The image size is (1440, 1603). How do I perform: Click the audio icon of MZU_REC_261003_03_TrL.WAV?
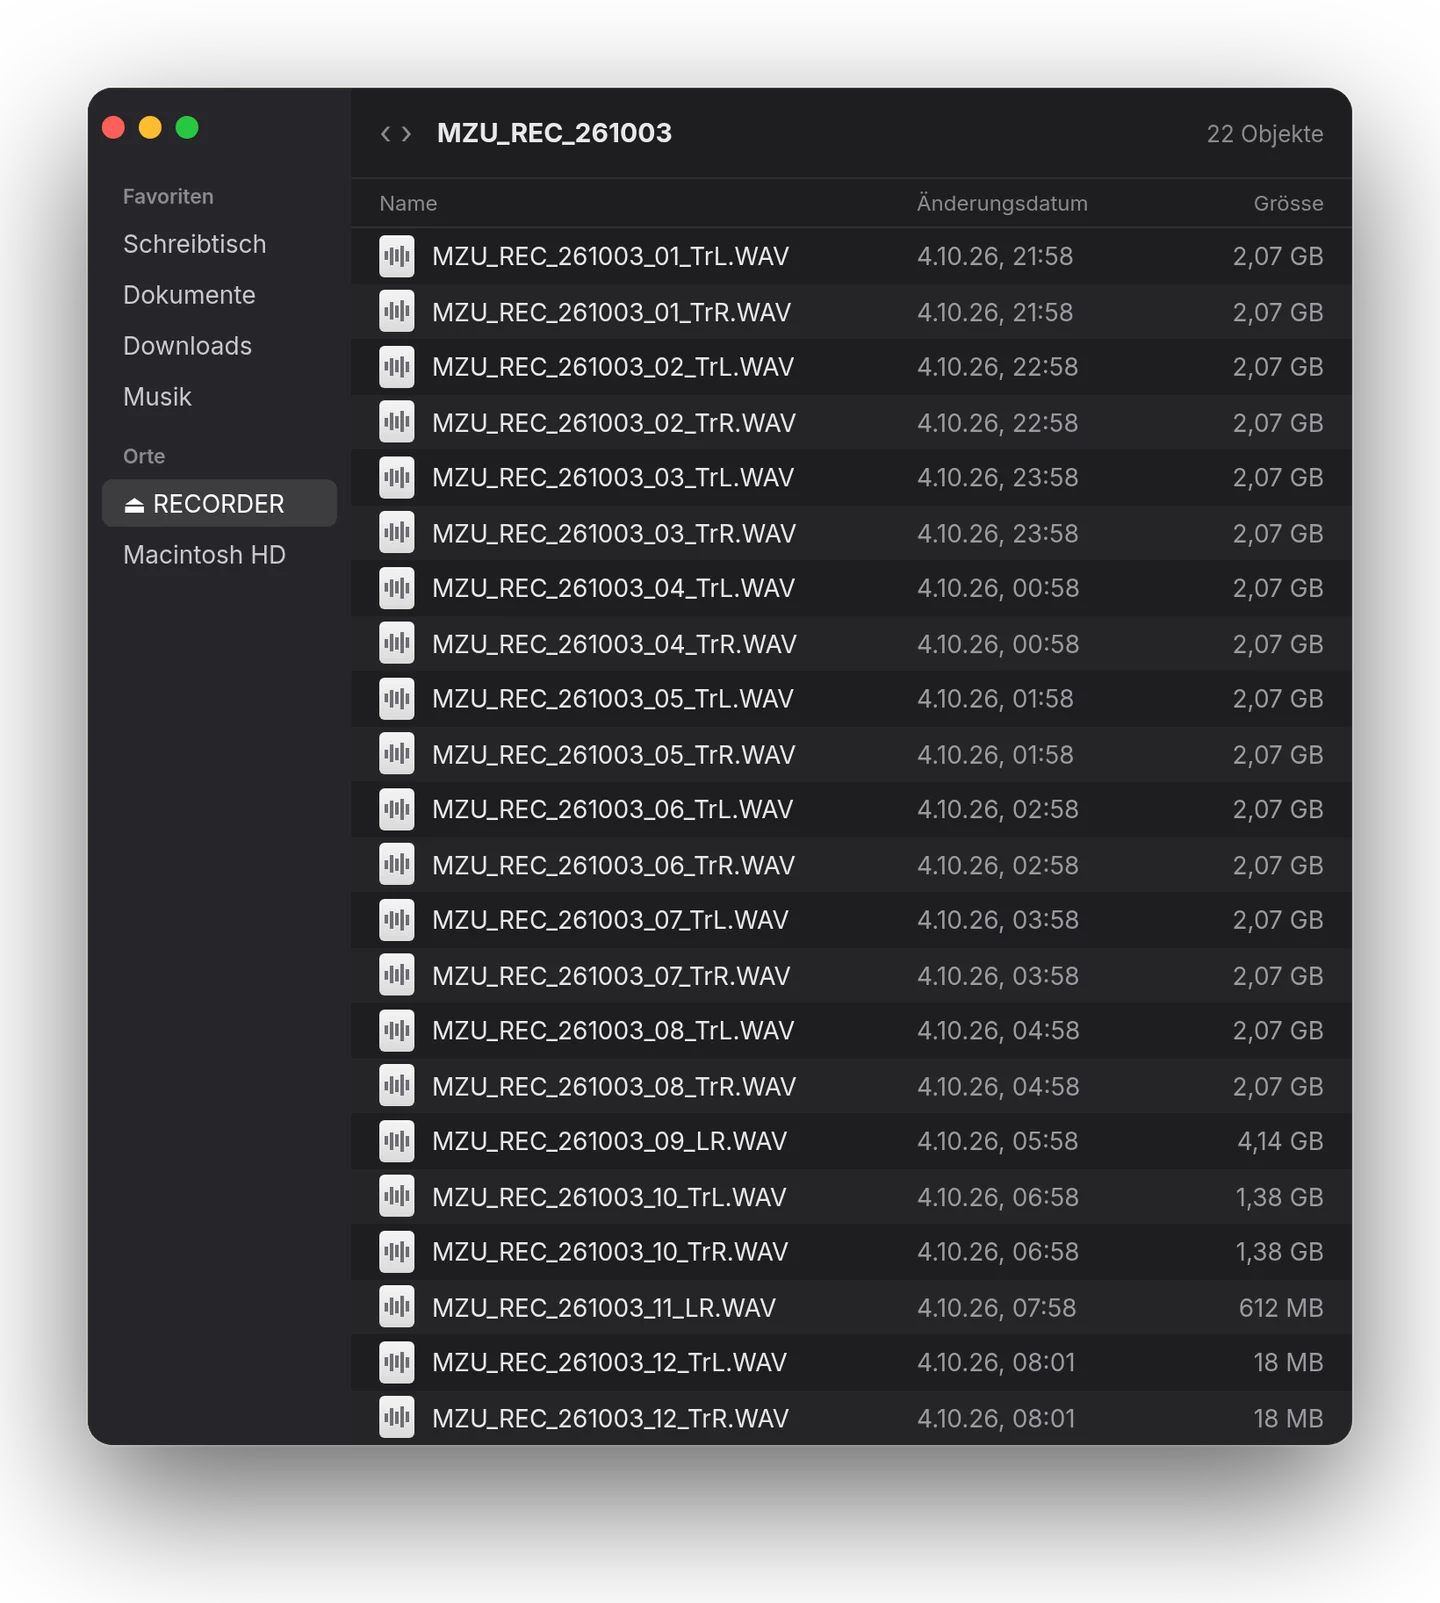(x=397, y=478)
